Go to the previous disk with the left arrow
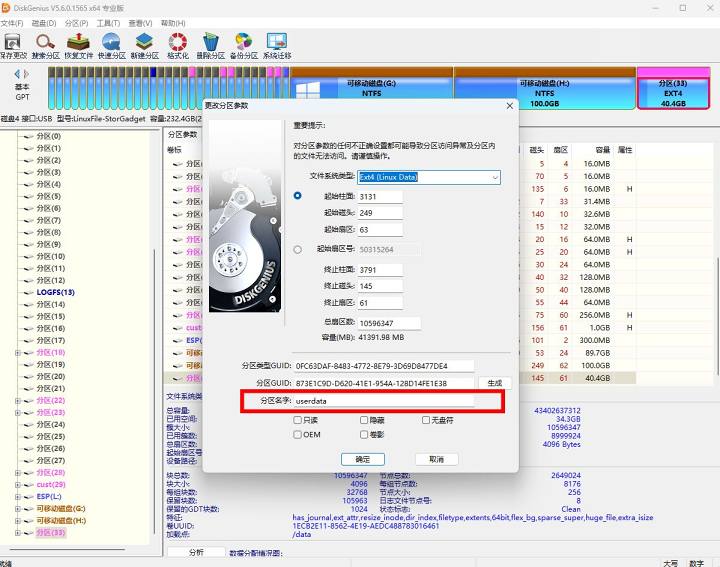720x567 pixels. 17,74
